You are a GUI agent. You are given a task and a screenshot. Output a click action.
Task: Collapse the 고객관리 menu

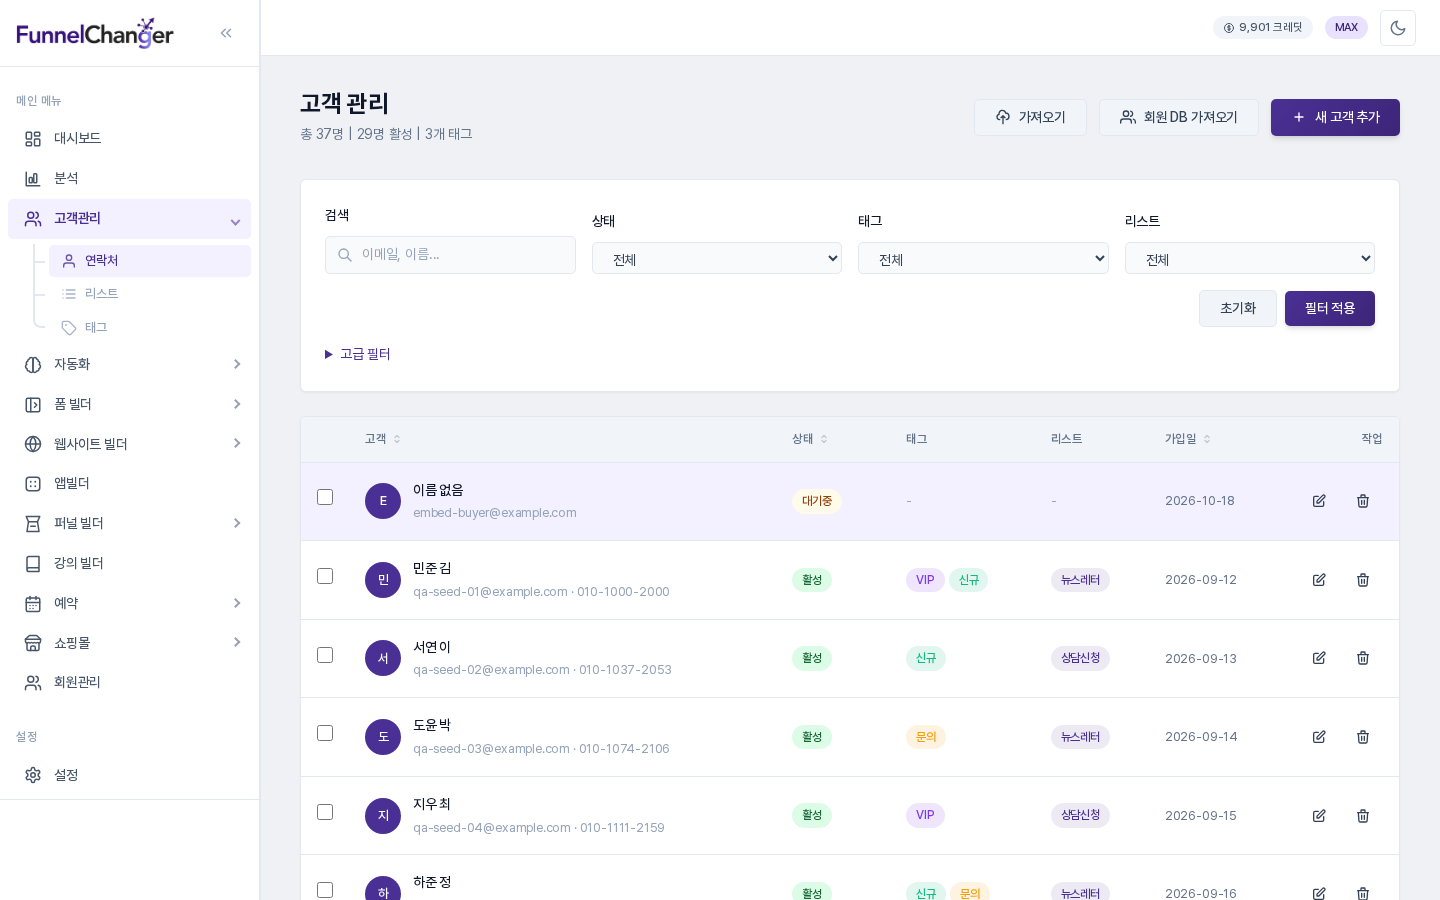tap(130, 219)
